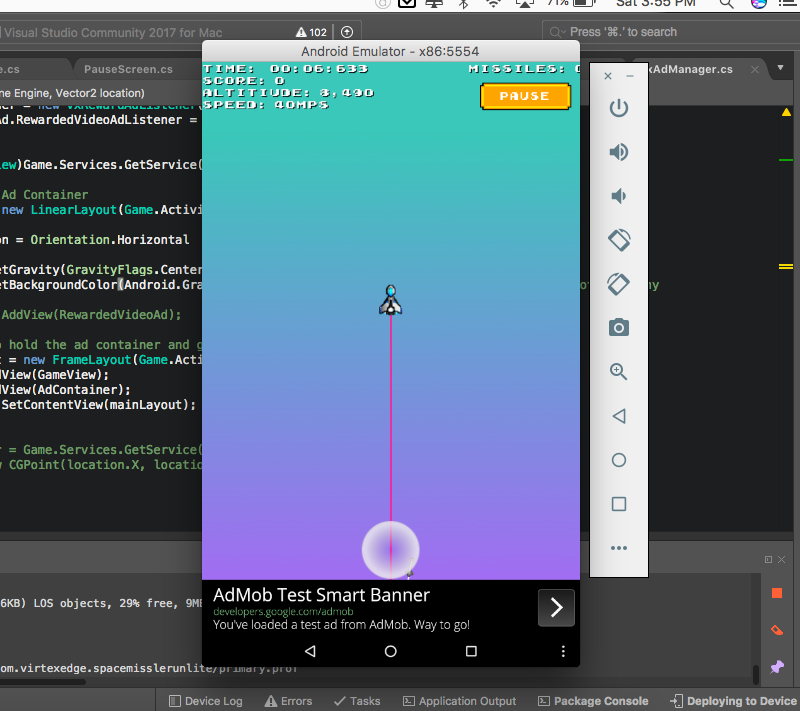Rotate emulator device left
800x711 pixels.
coord(619,240)
